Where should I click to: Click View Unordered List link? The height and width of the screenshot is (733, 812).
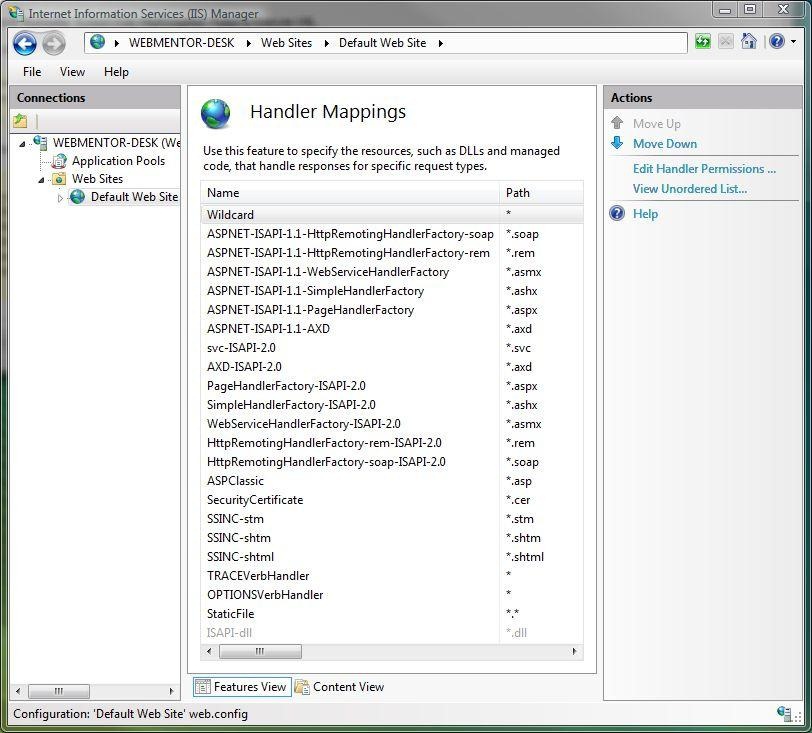[x=690, y=189]
